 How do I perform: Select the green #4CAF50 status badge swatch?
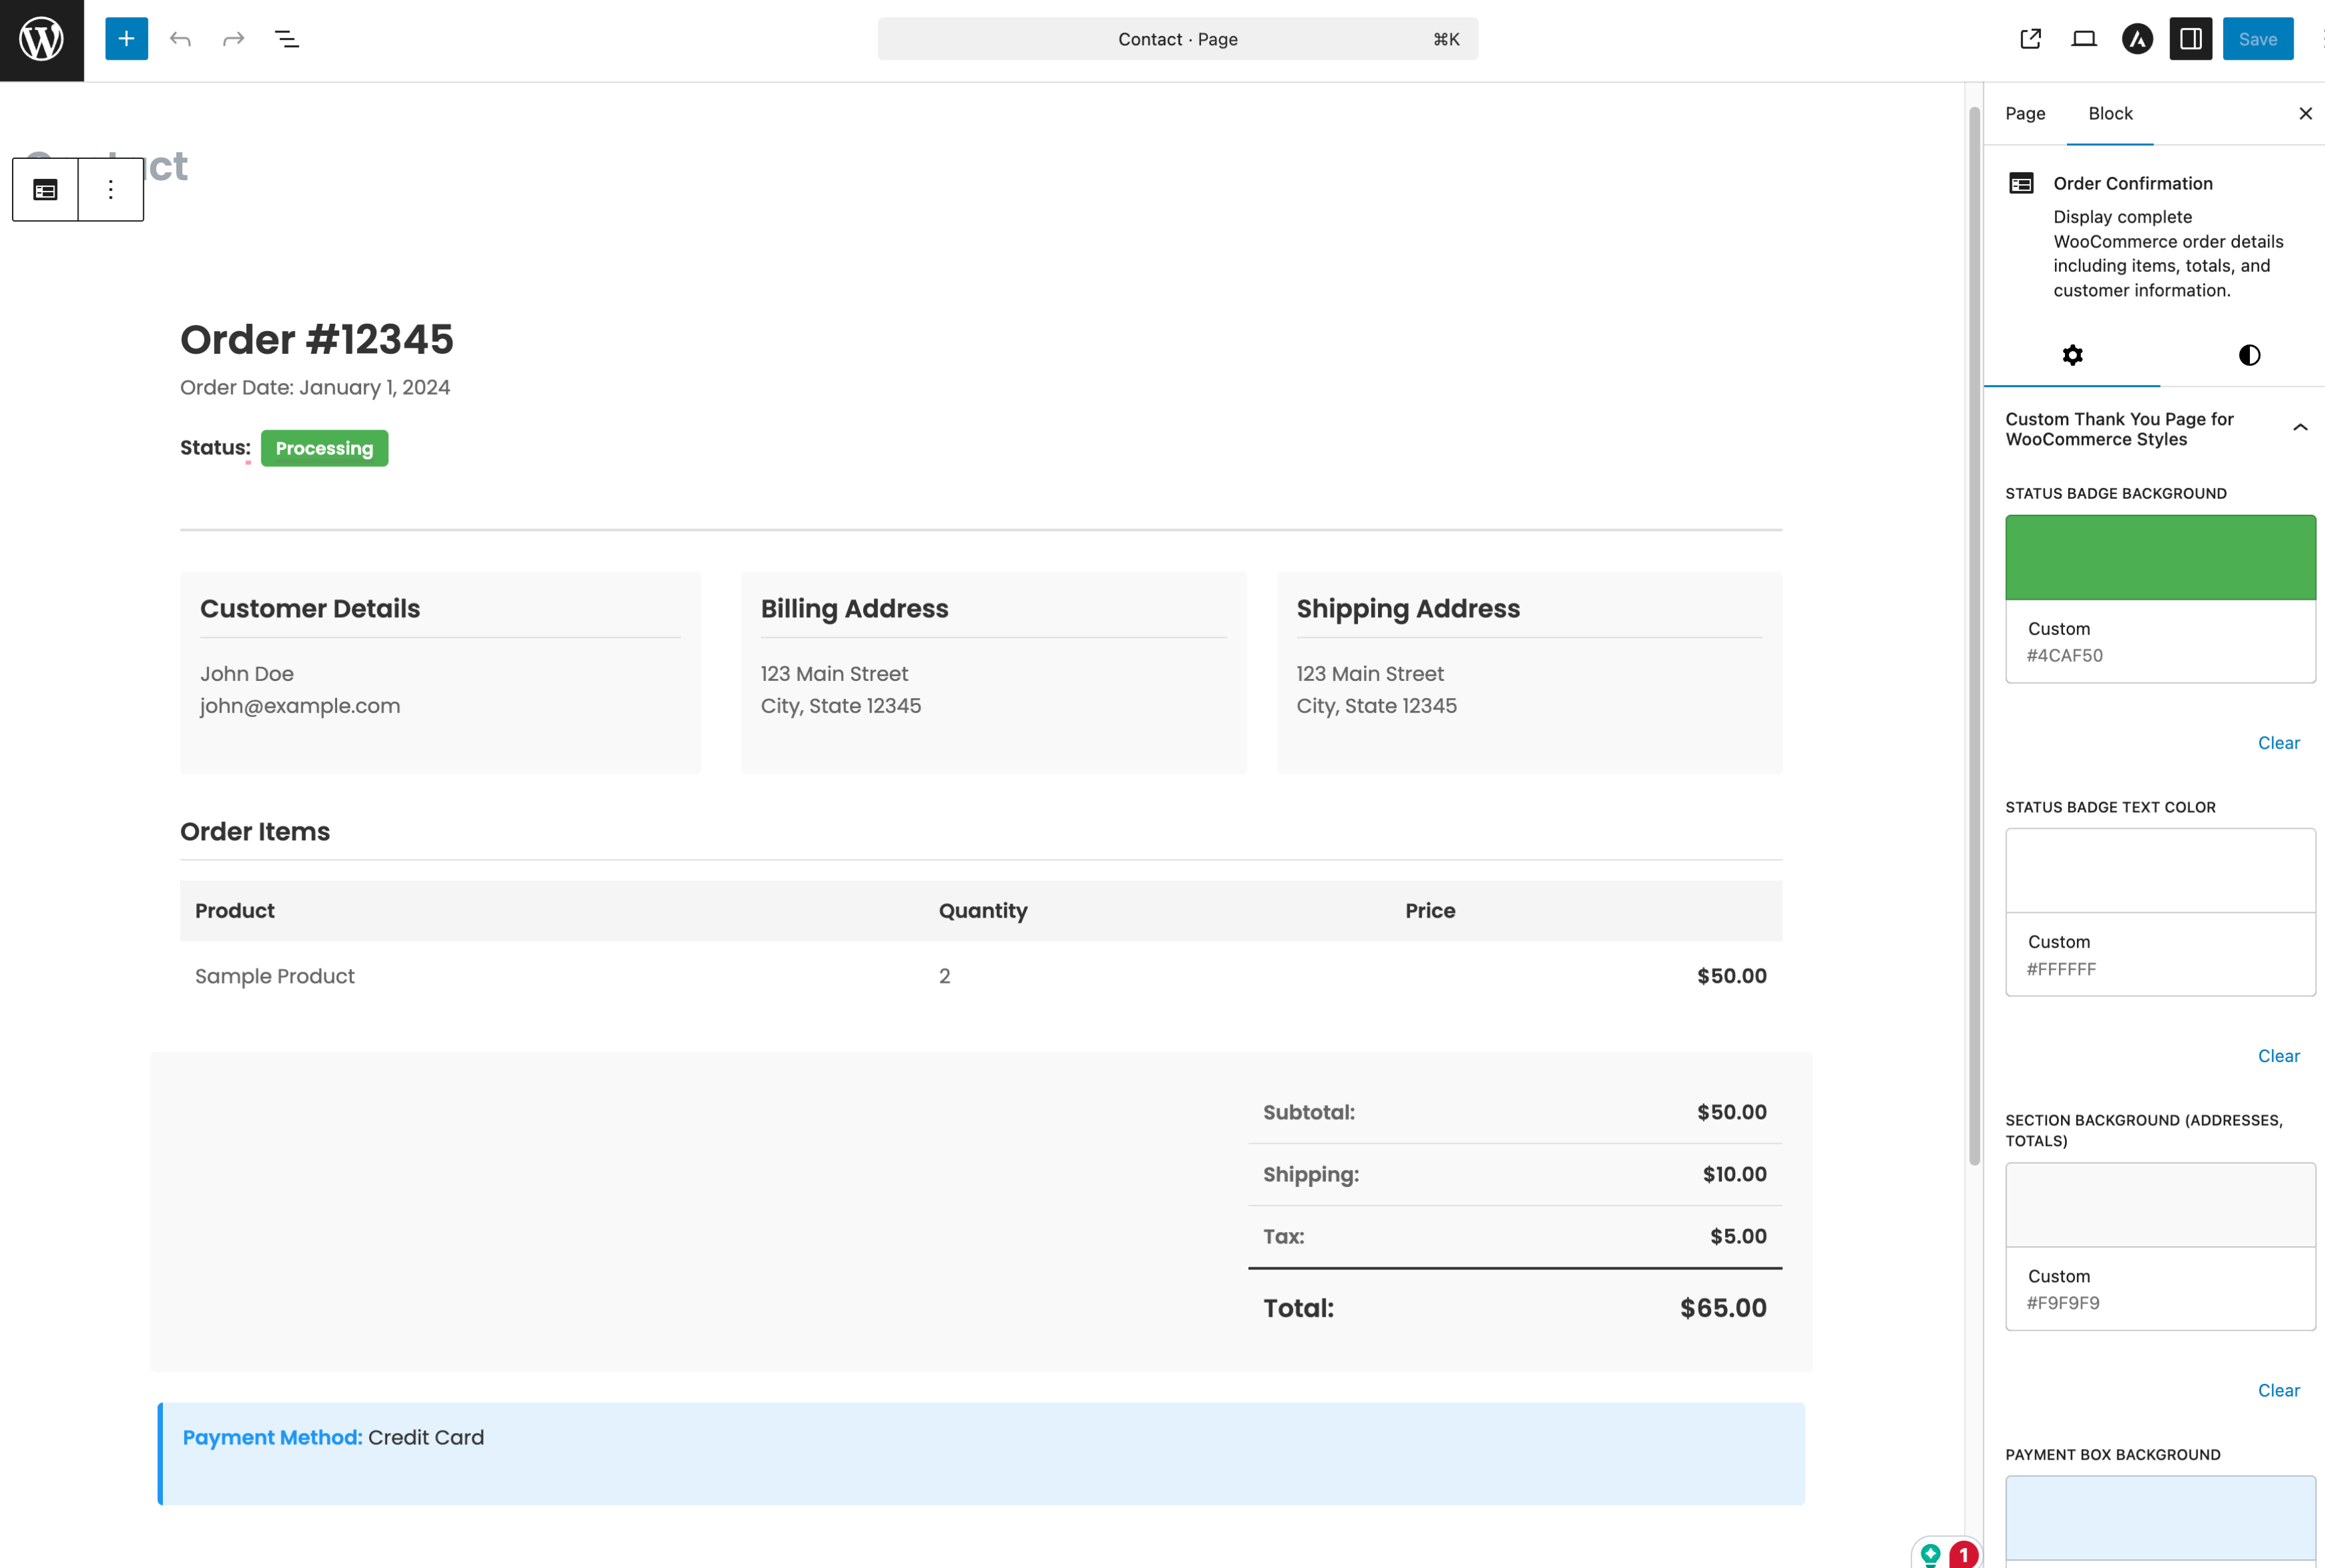[2159, 556]
